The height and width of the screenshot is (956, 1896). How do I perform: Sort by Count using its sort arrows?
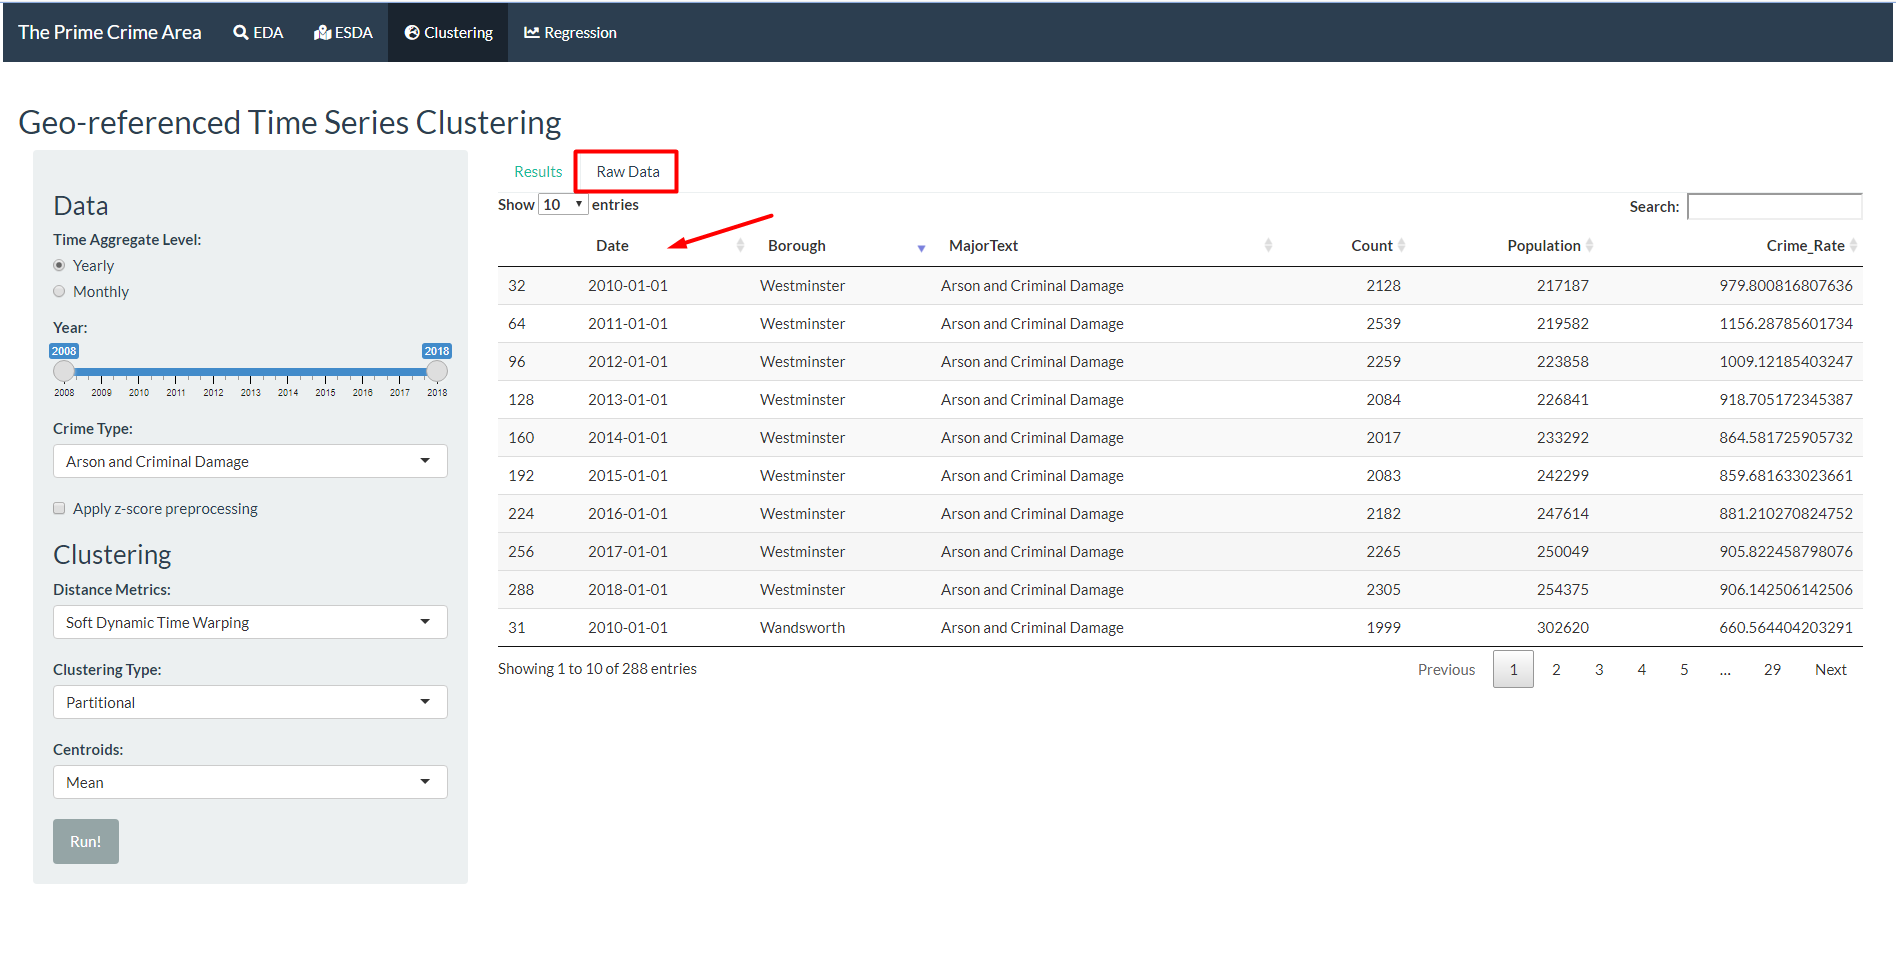point(1401,246)
